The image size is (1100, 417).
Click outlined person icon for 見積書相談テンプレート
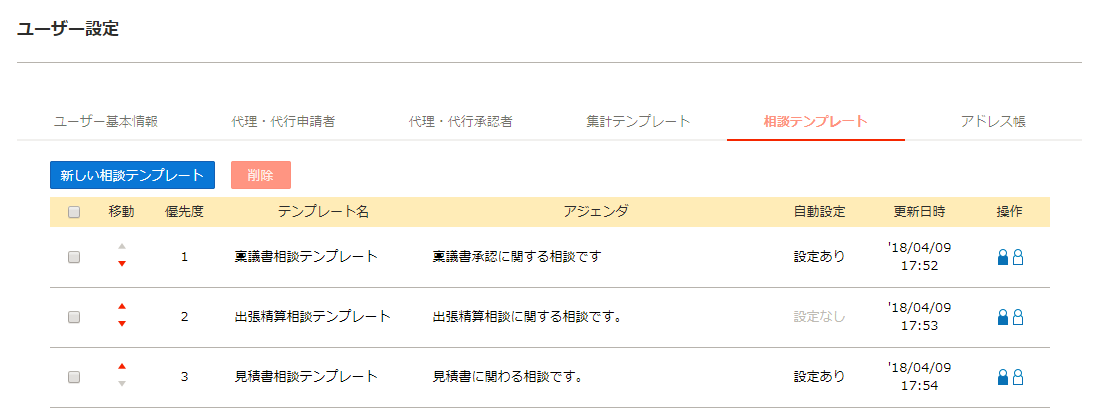pos(1018,378)
